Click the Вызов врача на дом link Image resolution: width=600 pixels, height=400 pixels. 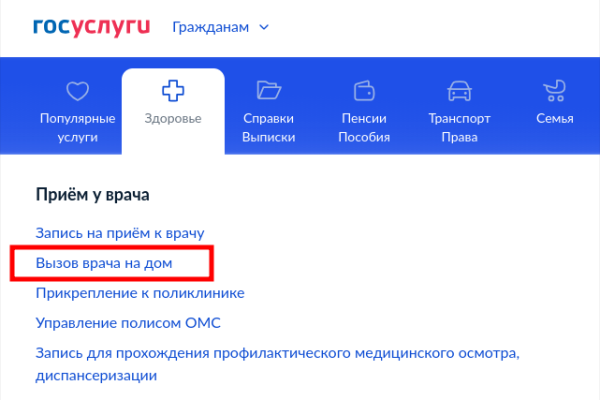coord(104,262)
